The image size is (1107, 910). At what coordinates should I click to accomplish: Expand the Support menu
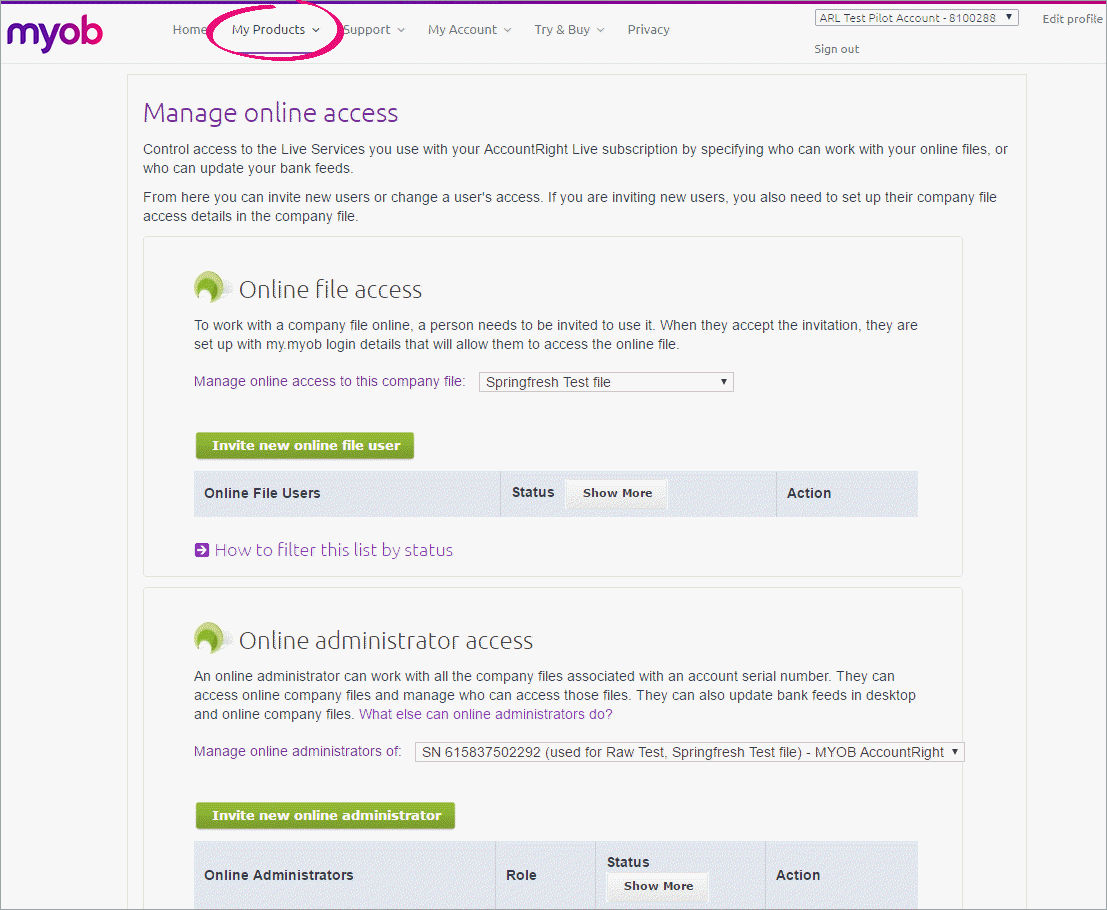[368, 29]
